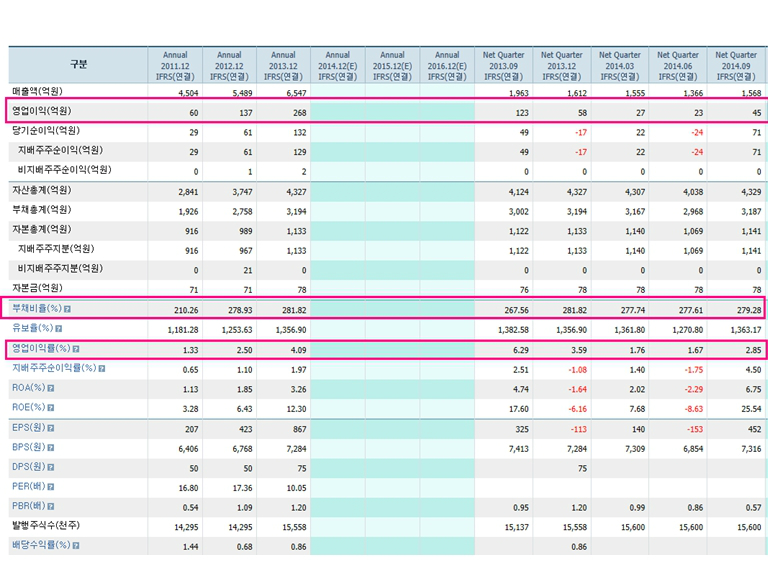
Task: Select the Annual 2013.12 column header
Action: tap(283, 65)
